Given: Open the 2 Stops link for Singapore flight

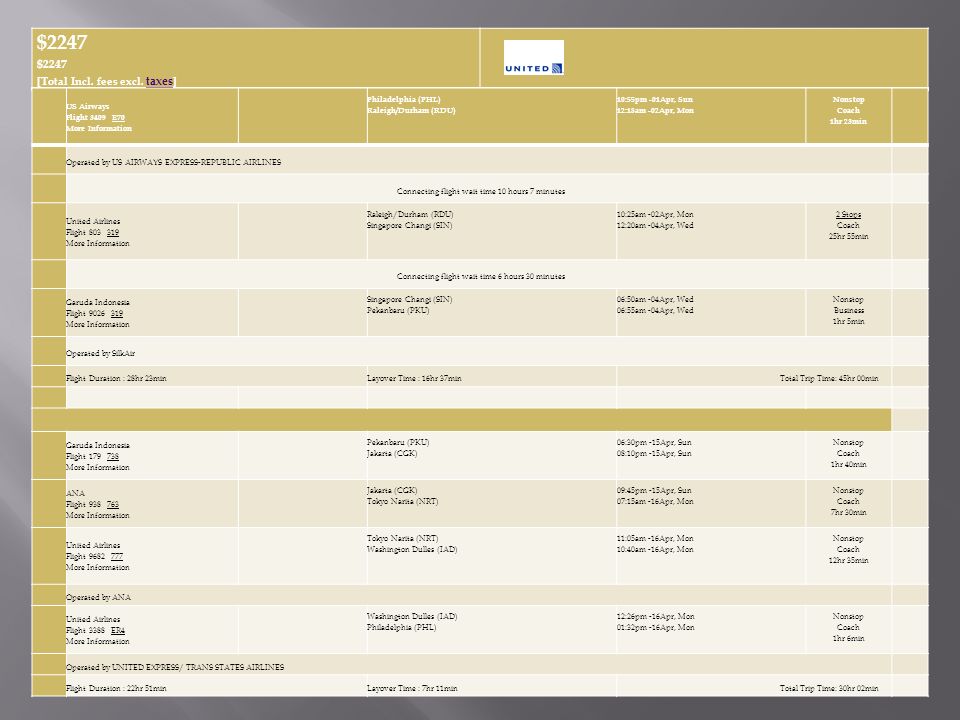Looking at the screenshot, I should coord(848,215).
